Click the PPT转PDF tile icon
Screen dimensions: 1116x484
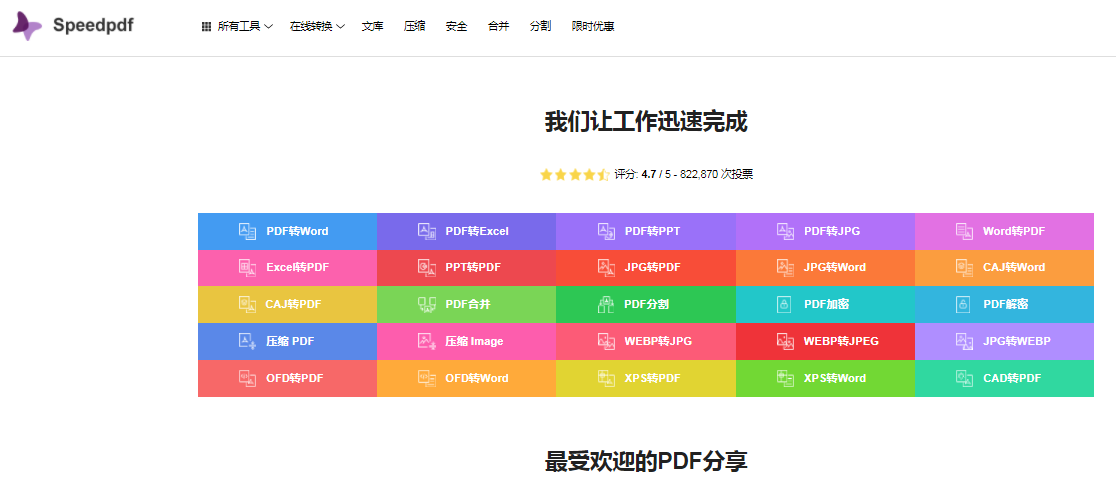pyautogui.click(x=426, y=268)
